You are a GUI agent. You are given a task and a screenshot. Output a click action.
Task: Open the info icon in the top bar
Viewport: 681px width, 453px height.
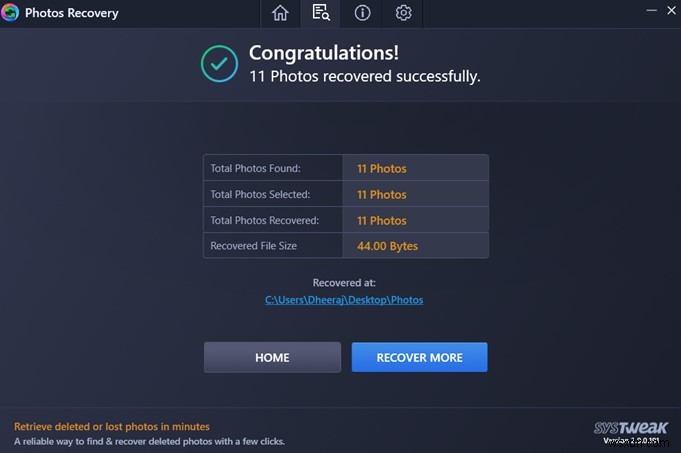tap(363, 13)
